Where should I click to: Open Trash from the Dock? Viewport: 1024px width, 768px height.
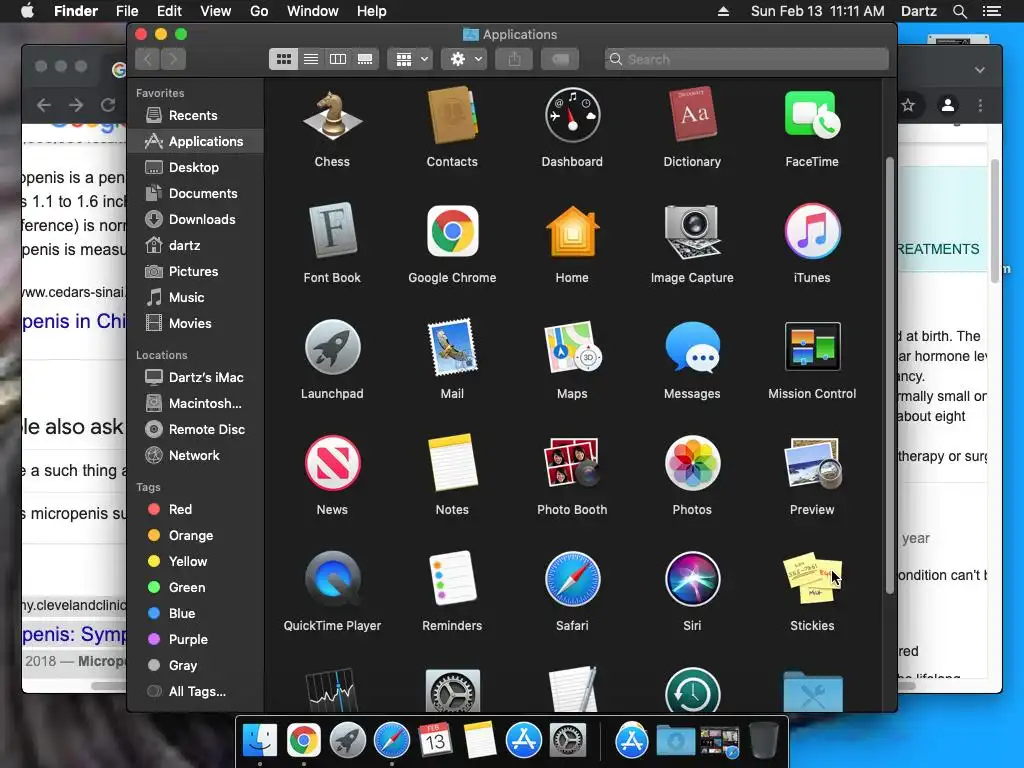coord(763,740)
